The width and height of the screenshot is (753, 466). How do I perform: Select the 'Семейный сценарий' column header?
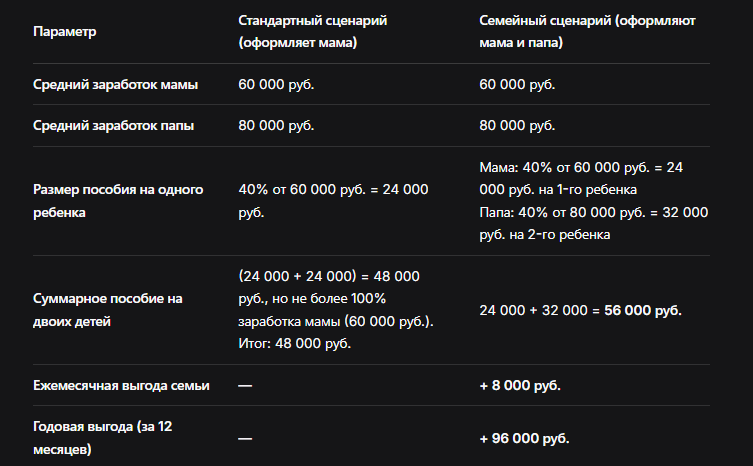point(587,32)
